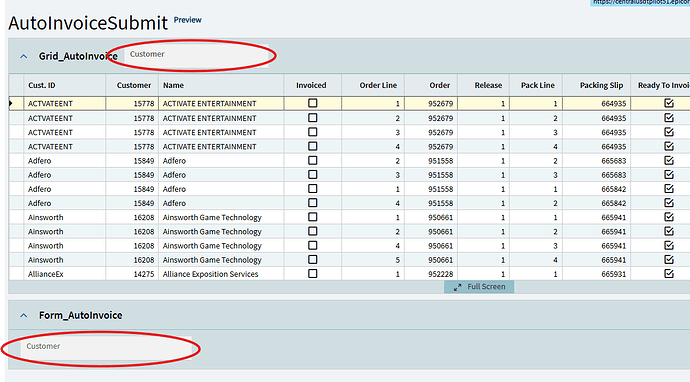Click packing slip 665931

[x=613, y=274]
